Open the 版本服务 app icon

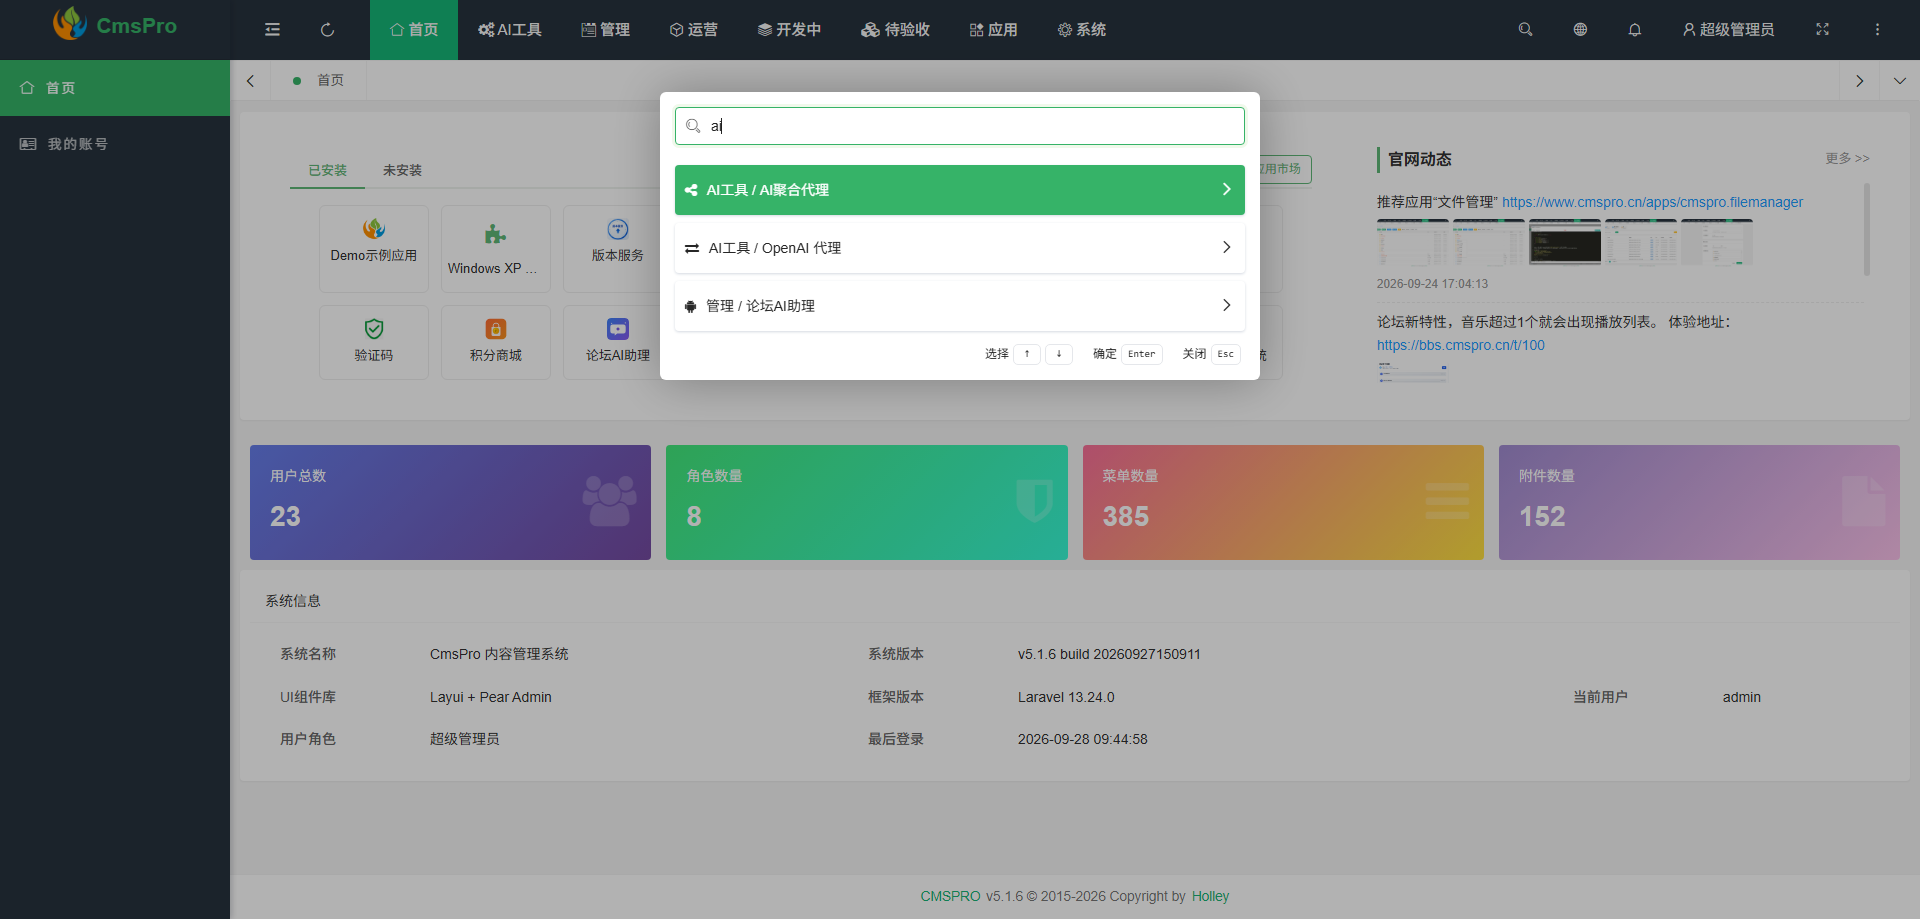(618, 228)
